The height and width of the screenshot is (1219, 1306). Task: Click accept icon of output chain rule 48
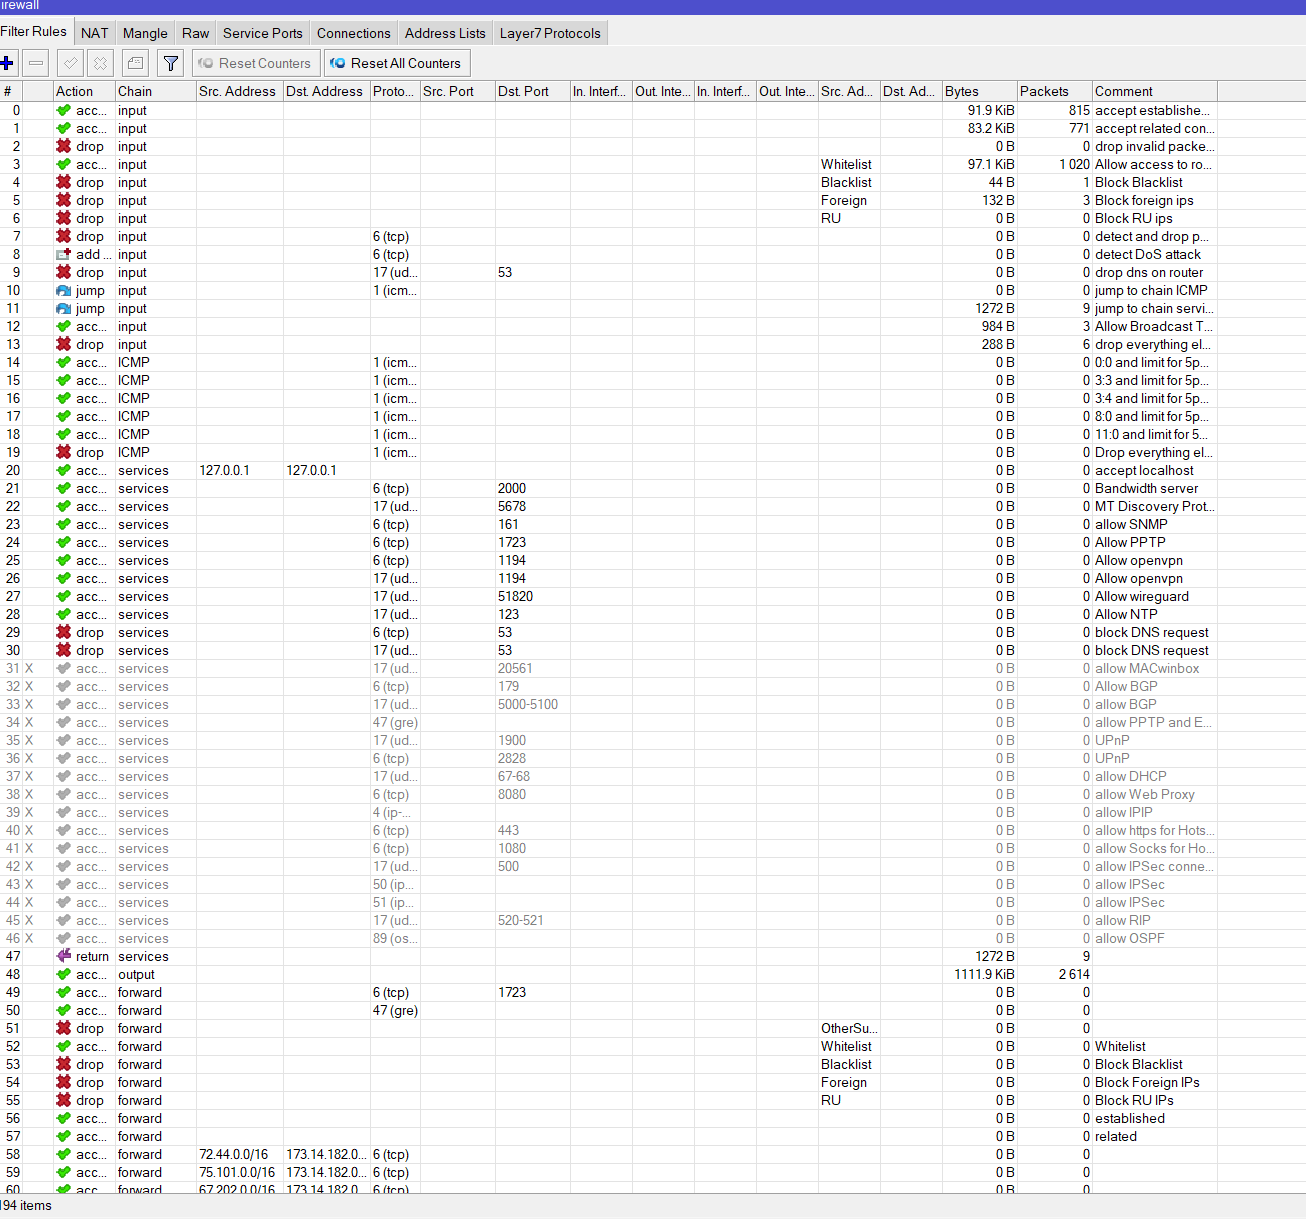pos(64,974)
